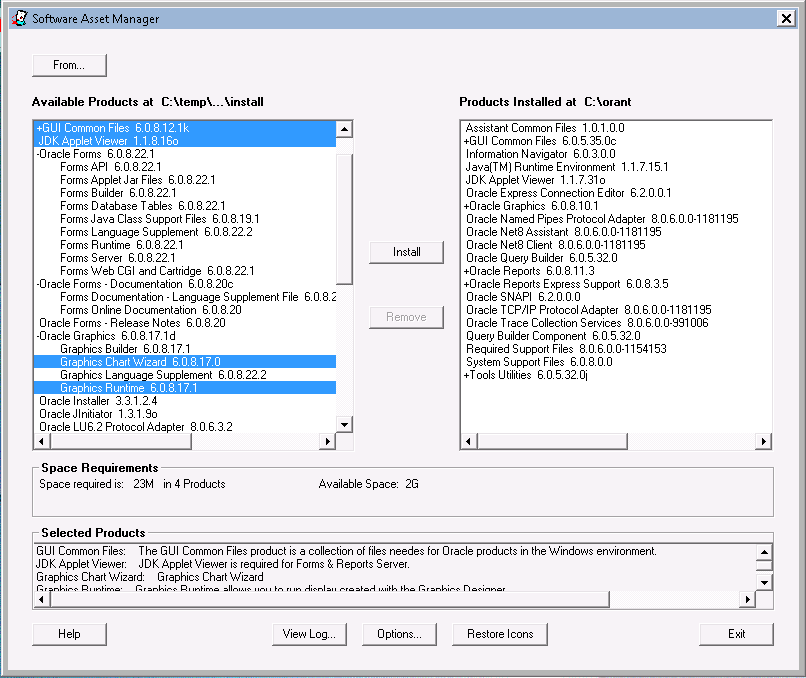Image resolution: width=806 pixels, height=678 pixels.
Task: Select Forms Database Tables 6.0.8.22.1
Action: (x=143, y=206)
